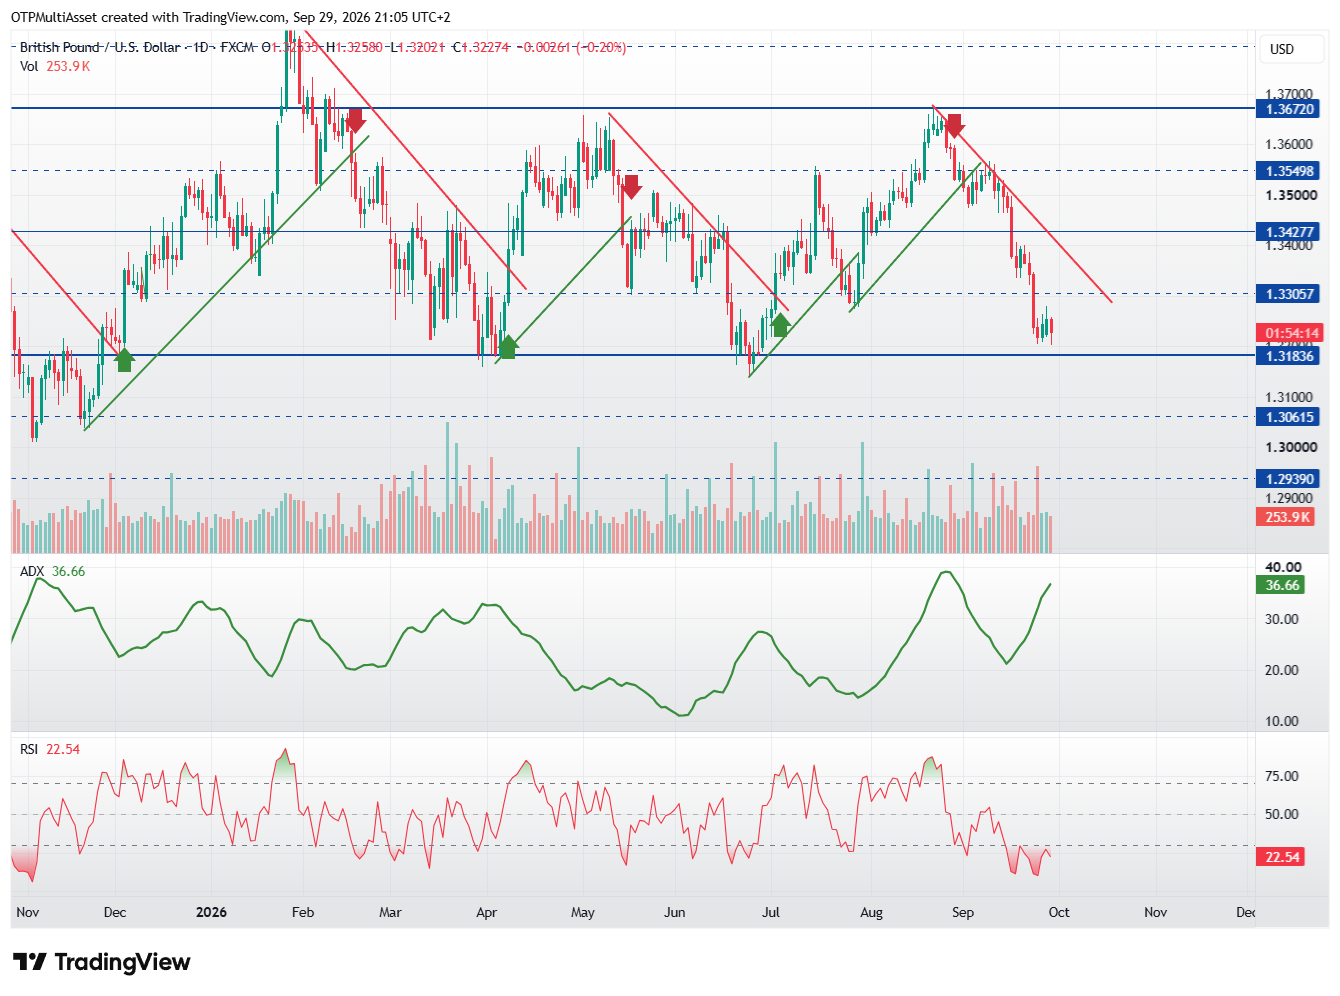
Task: Click the RSI 22.54 indicator legend
Action: click(50, 749)
